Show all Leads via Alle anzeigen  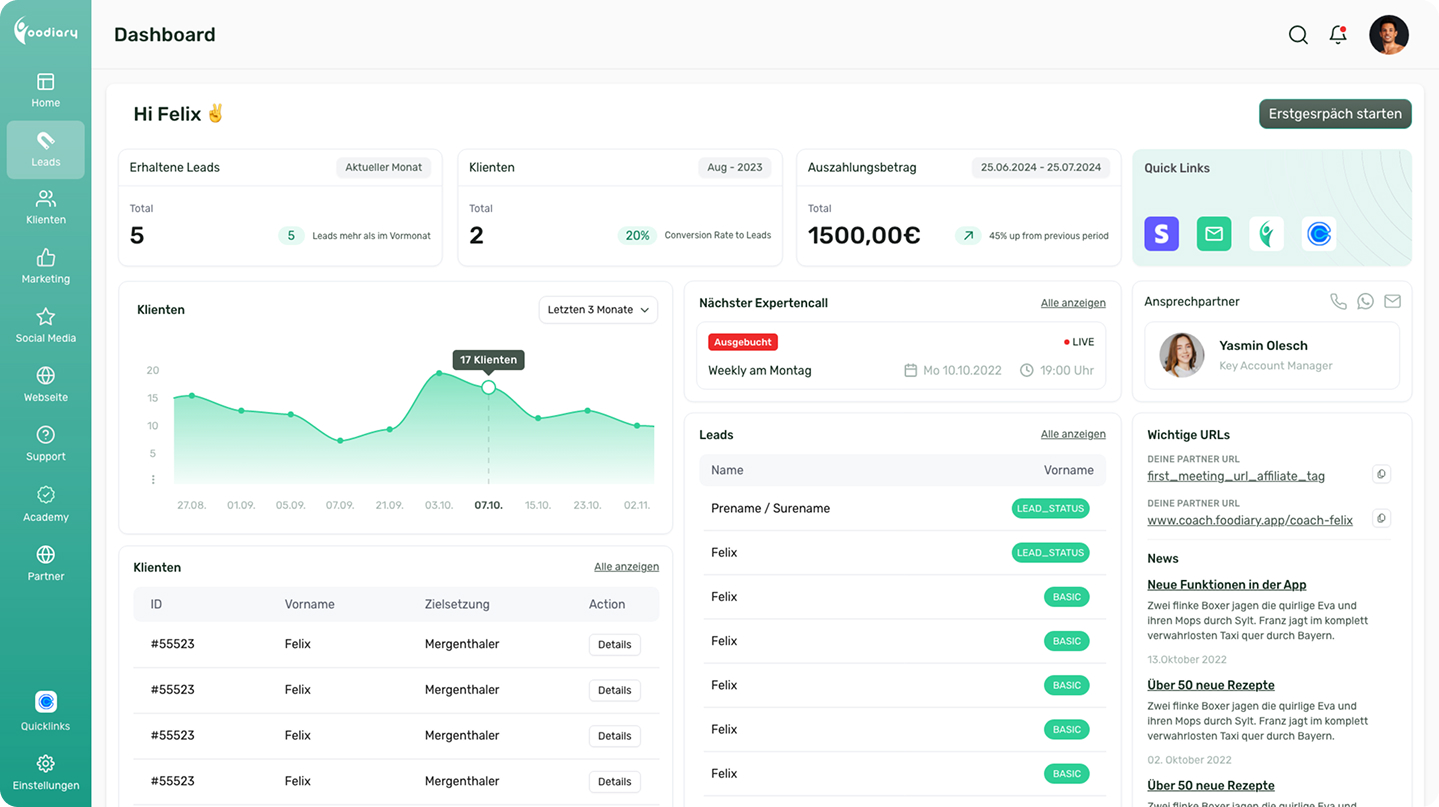pyautogui.click(x=1072, y=434)
